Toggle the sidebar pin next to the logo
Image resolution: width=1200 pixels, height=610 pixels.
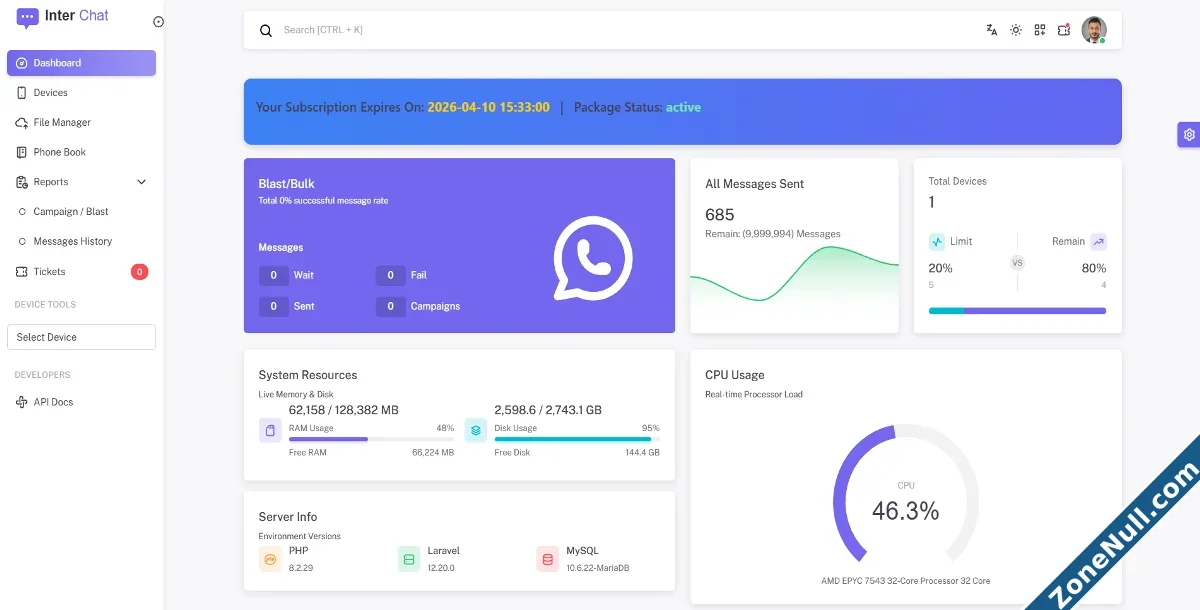[158, 22]
